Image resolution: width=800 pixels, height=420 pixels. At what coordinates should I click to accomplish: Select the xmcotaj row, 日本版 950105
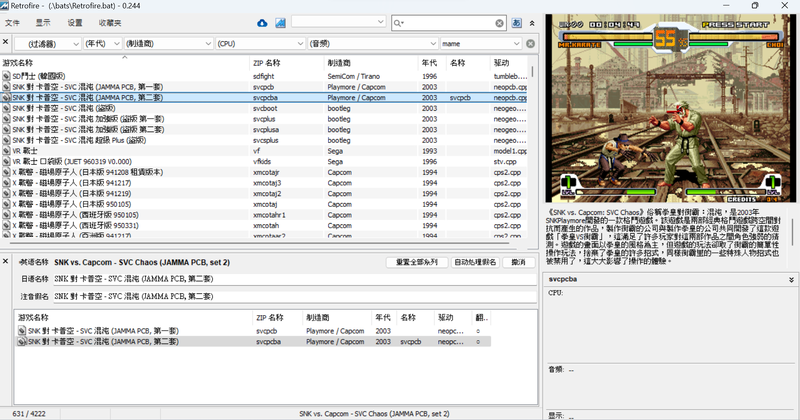(x=265, y=205)
